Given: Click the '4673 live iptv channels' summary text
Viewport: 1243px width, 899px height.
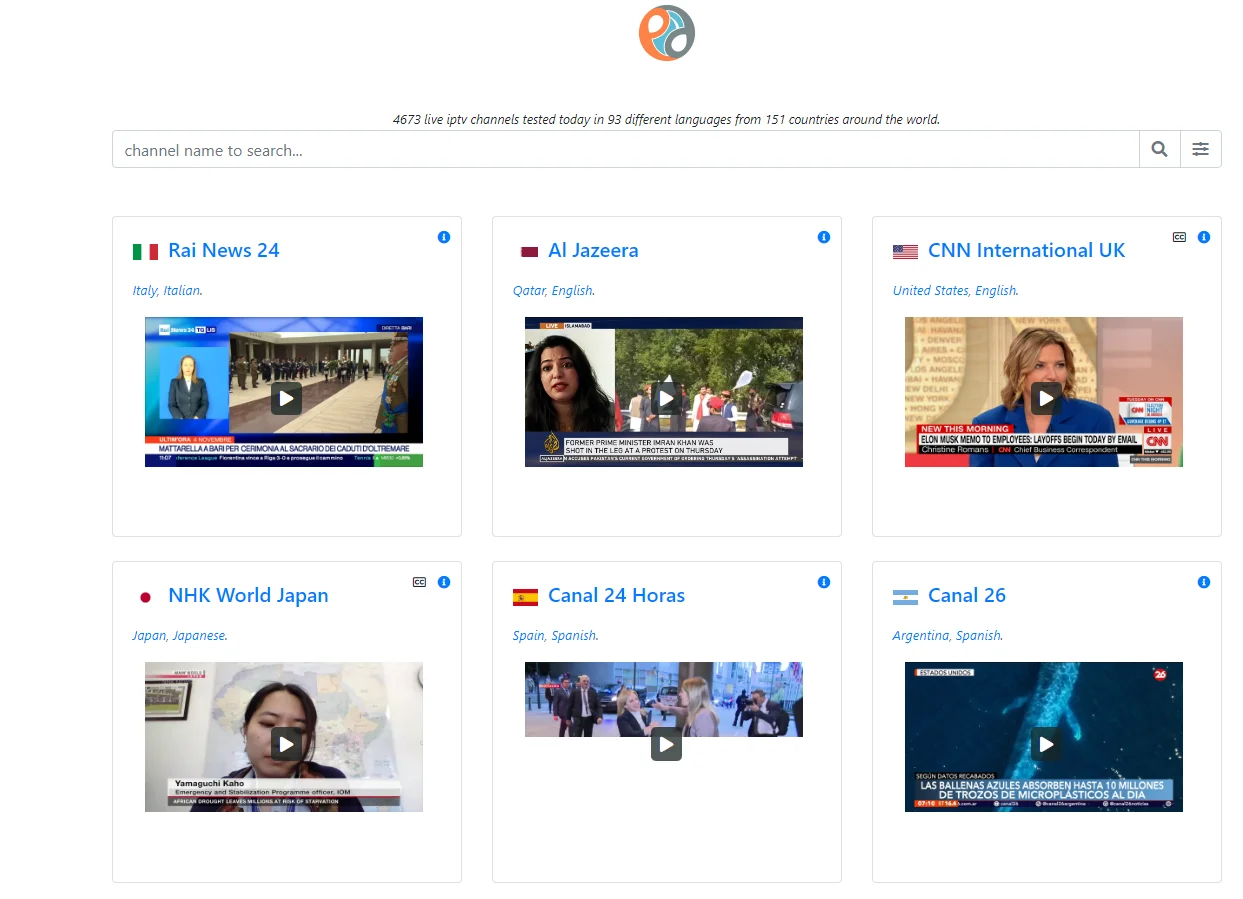Looking at the screenshot, I should (x=667, y=119).
